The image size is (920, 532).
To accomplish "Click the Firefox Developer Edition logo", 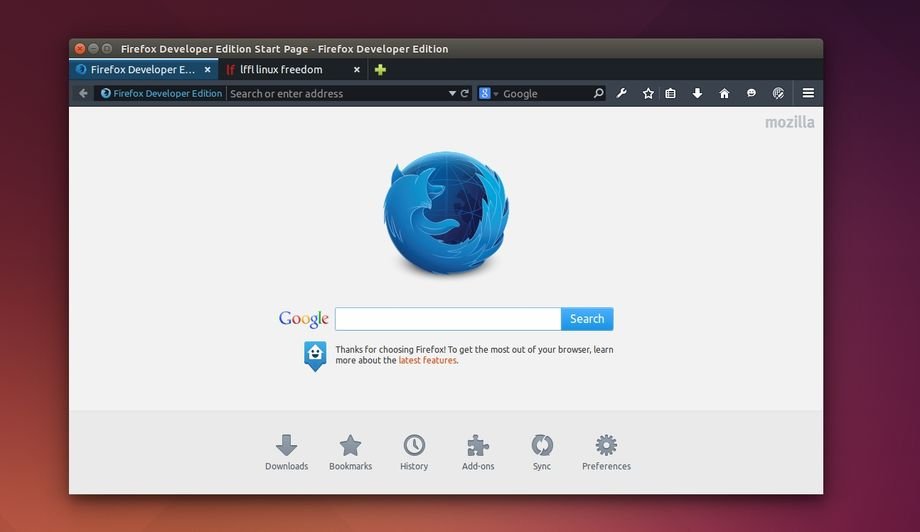I will (446, 213).
